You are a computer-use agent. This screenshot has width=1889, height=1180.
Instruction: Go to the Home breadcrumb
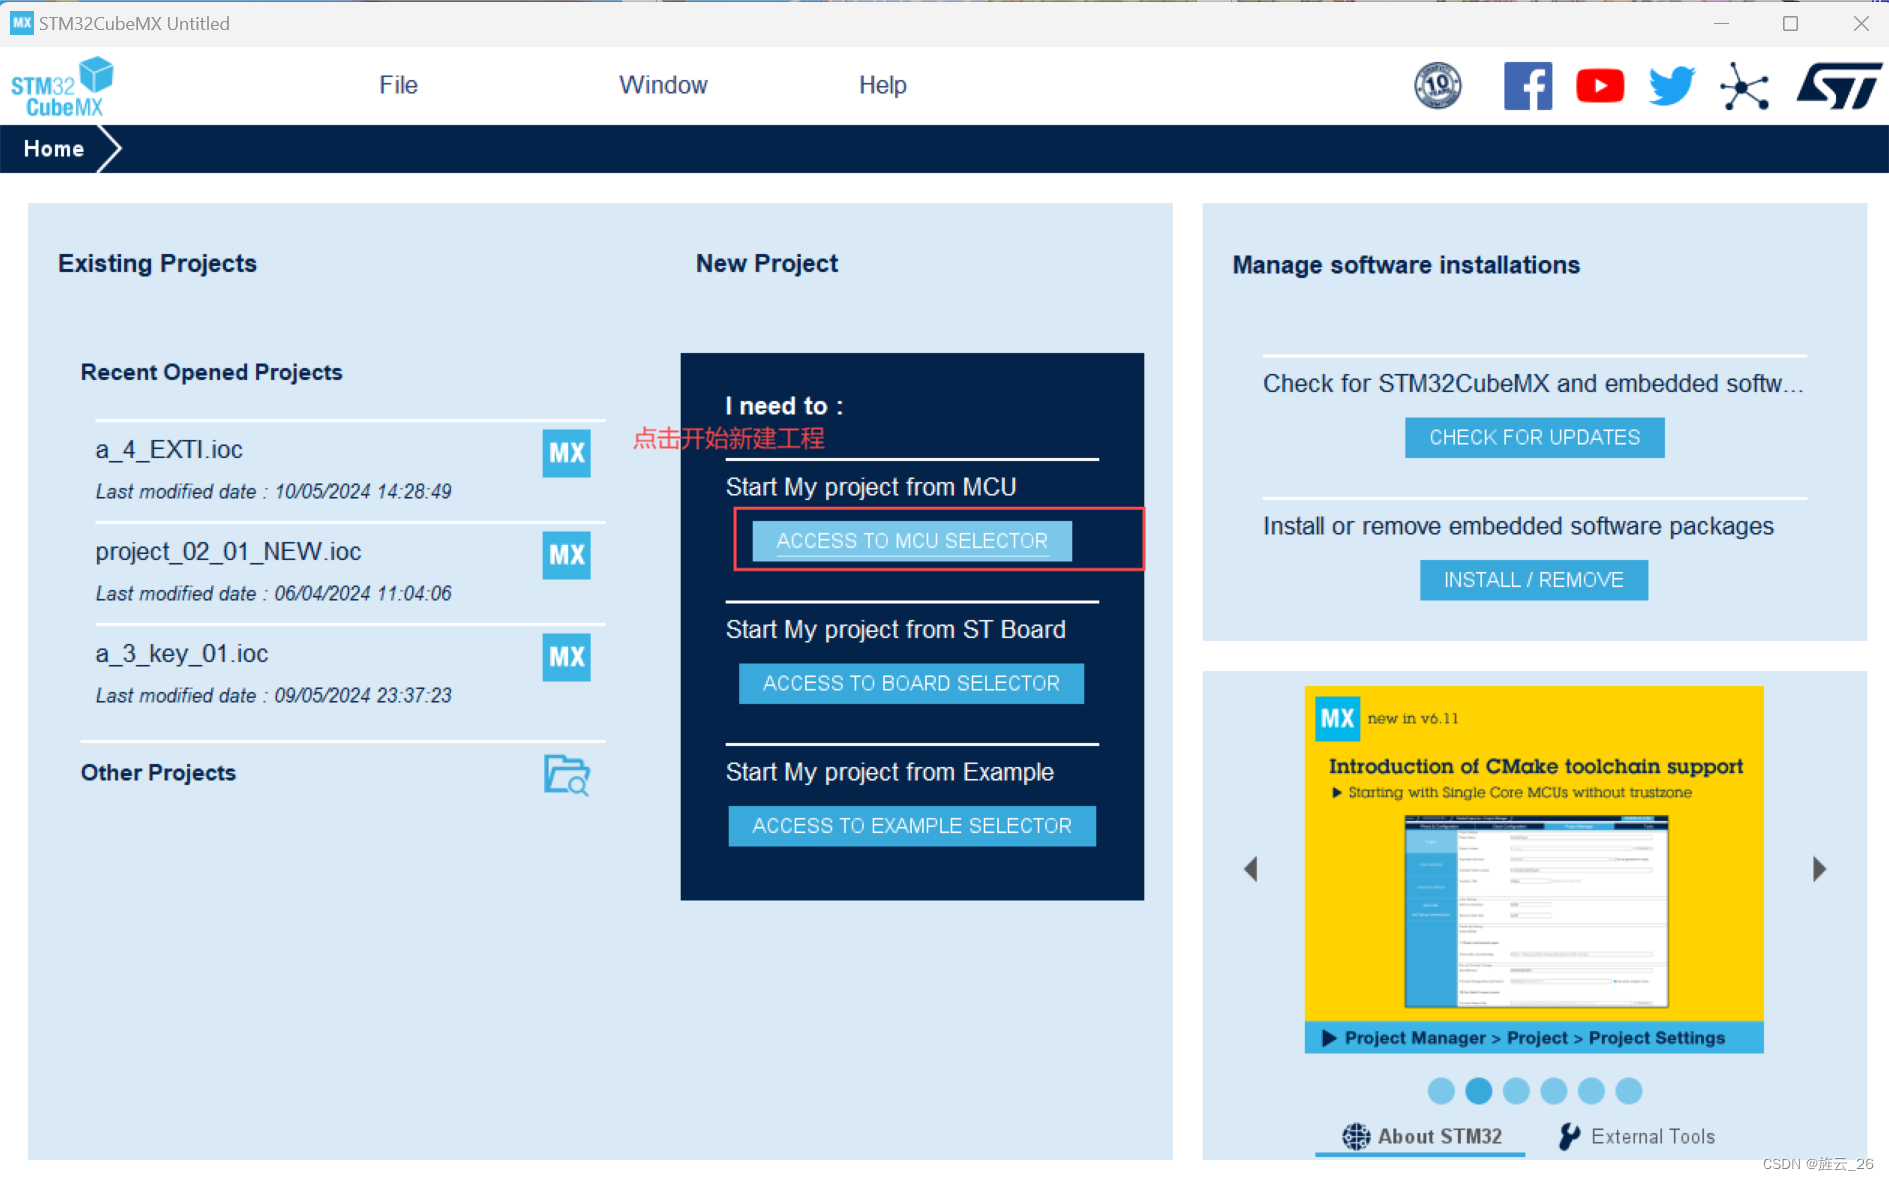tap(54, 149)
